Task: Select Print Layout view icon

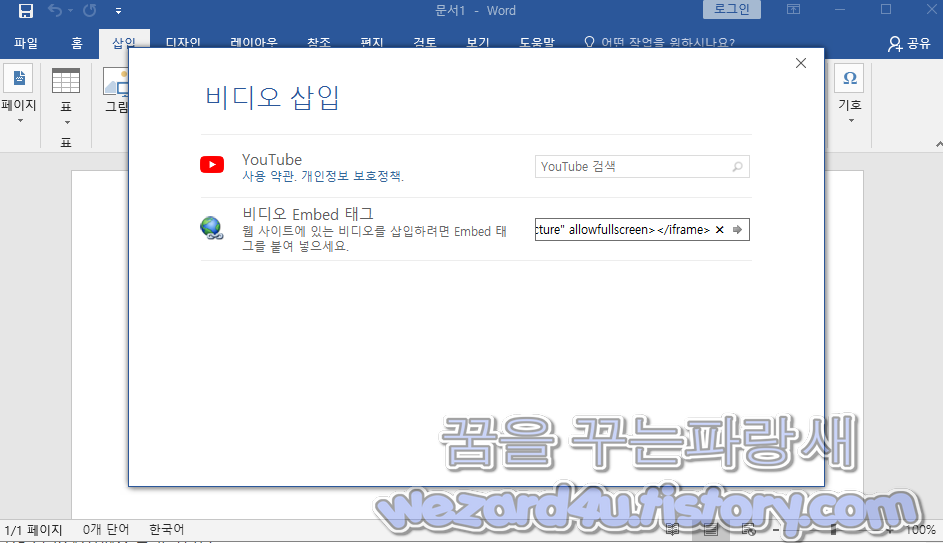Action: click(711, 530)
